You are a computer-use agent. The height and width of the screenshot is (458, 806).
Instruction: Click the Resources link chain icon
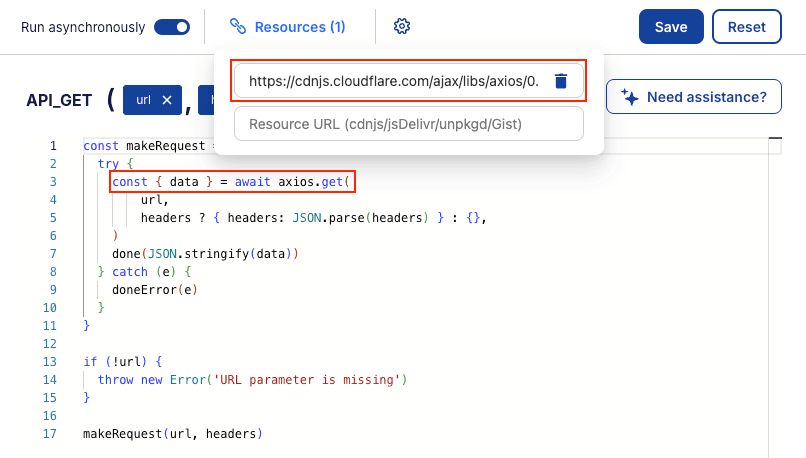point(237,27)
